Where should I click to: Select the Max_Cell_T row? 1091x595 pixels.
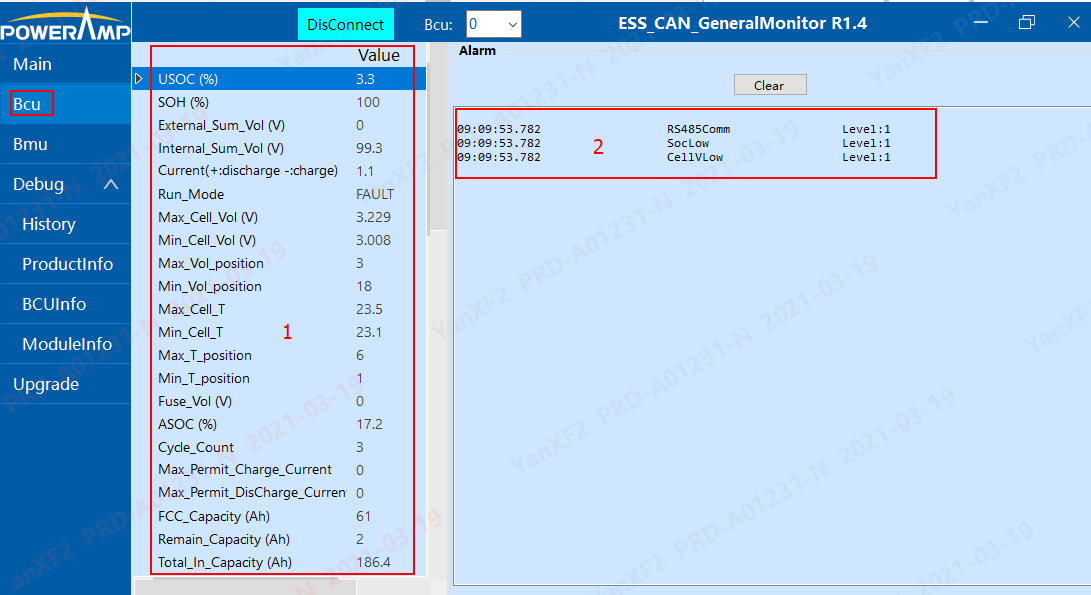279,309
